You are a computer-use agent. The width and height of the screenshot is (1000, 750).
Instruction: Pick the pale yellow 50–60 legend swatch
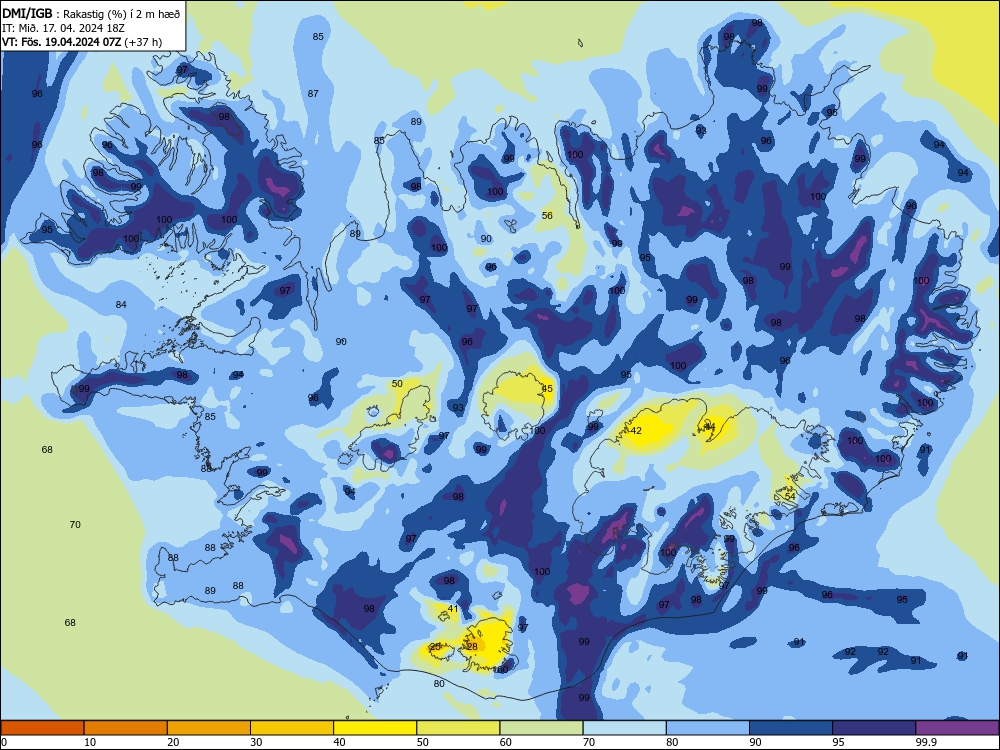459,728
